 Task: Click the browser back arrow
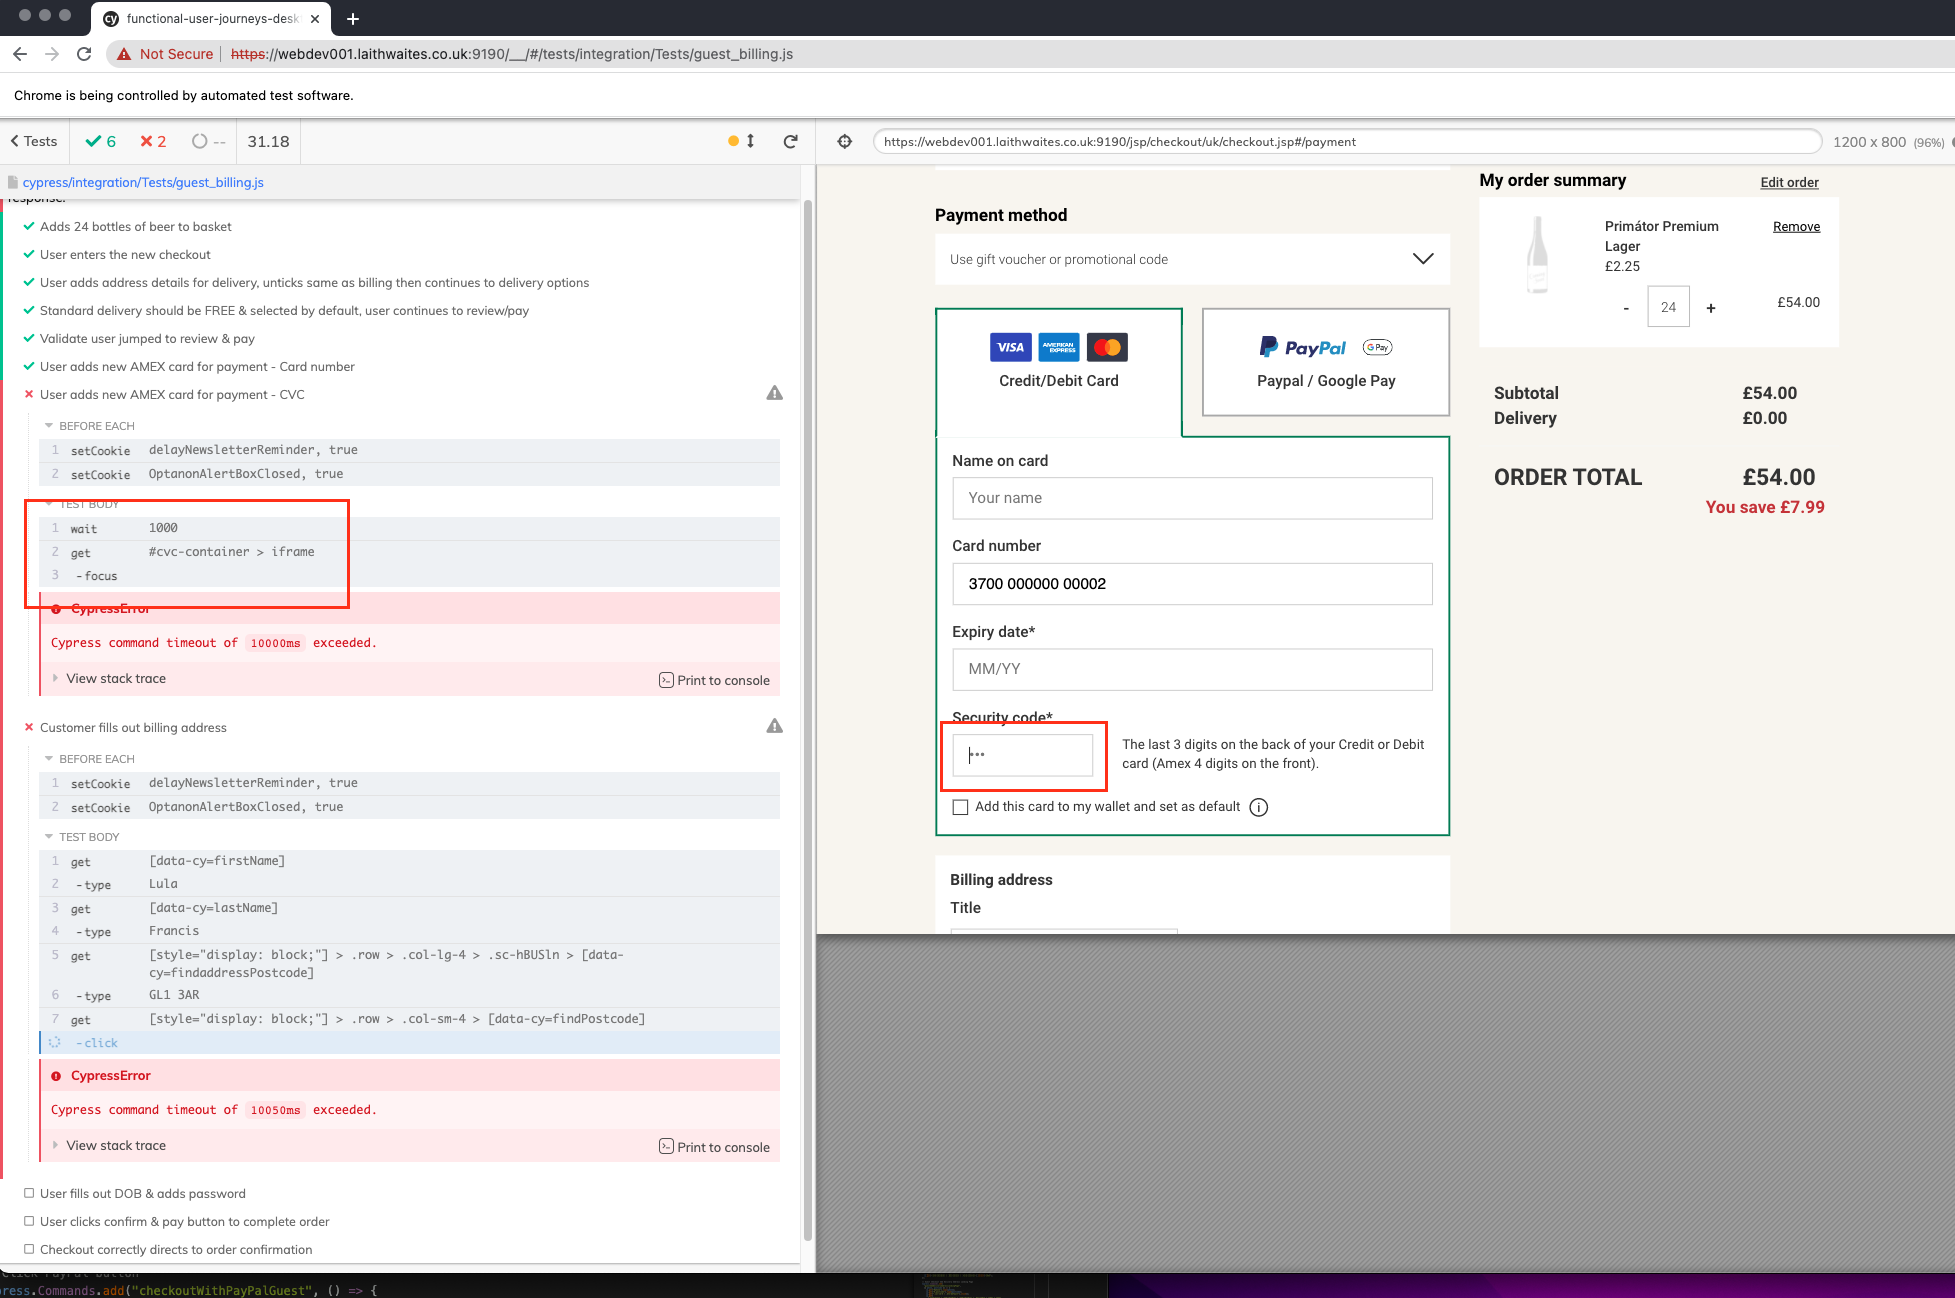click(20, 54)
